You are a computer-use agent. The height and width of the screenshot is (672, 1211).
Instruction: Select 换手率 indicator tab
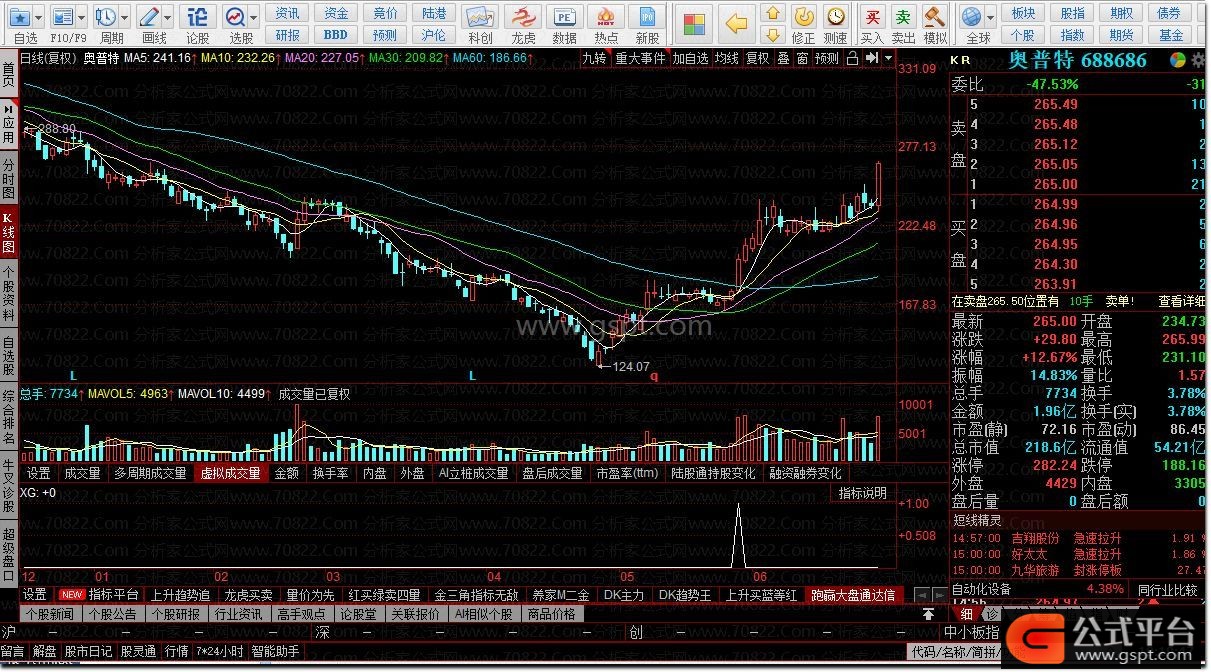(330, 473)
